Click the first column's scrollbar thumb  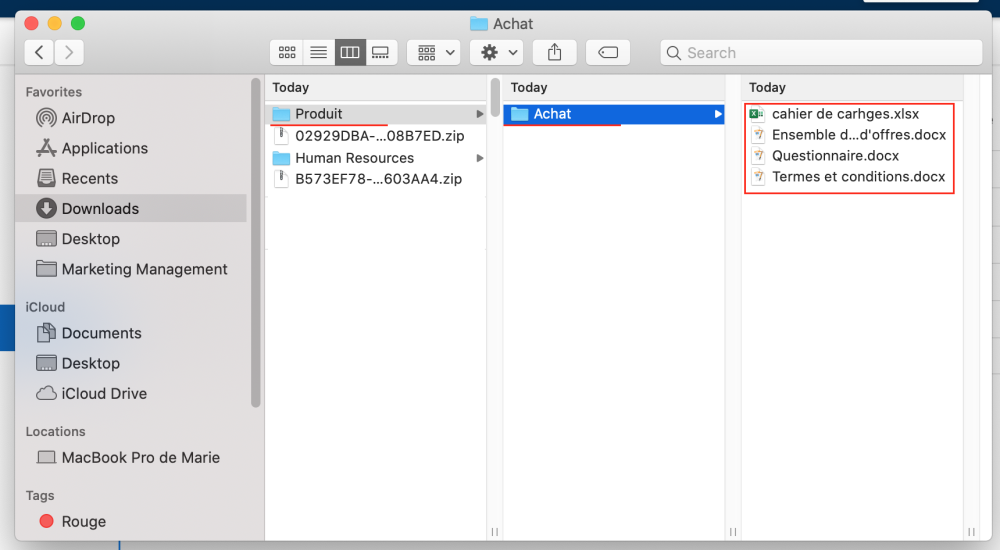(495, 98)
